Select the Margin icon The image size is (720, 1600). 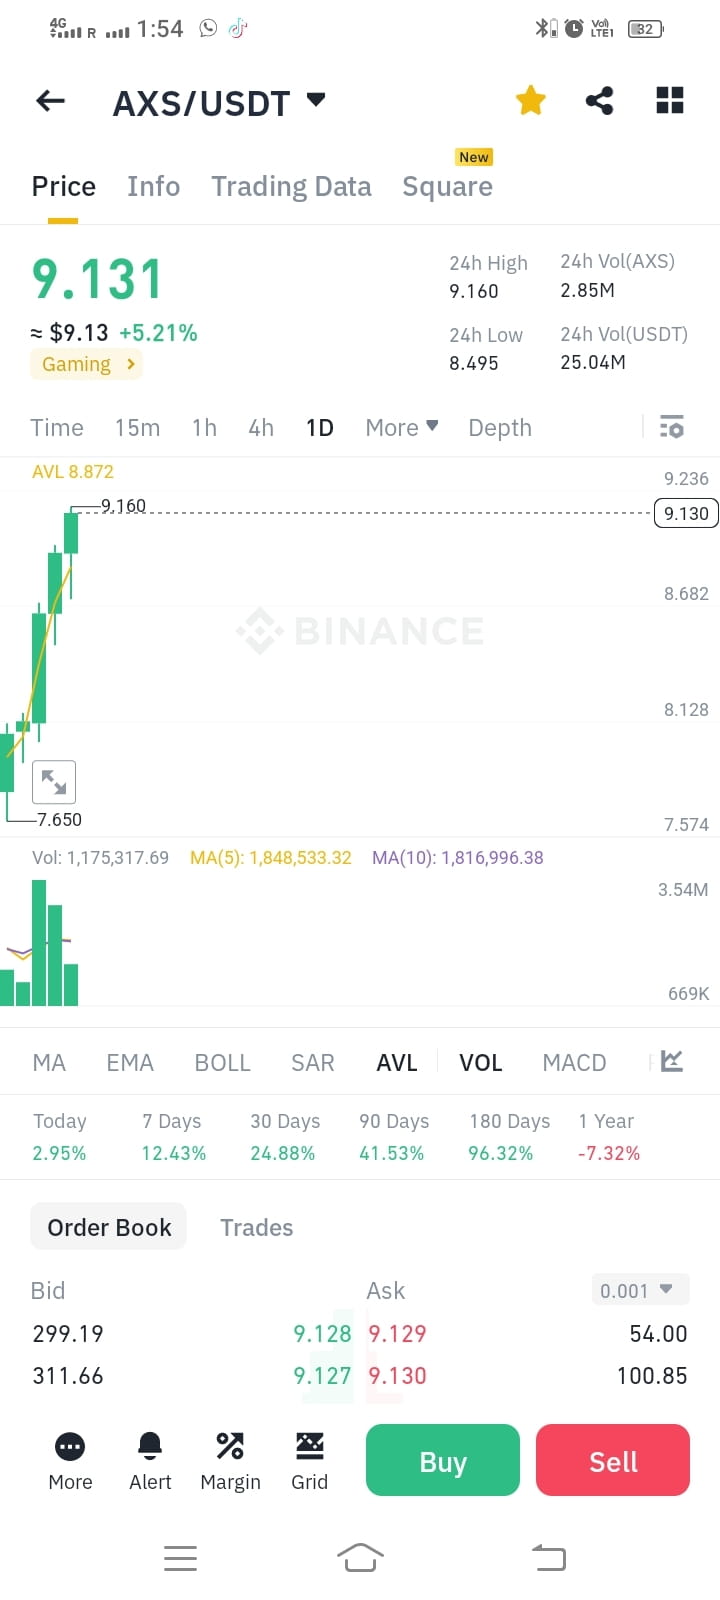(x=230, y=1460)
